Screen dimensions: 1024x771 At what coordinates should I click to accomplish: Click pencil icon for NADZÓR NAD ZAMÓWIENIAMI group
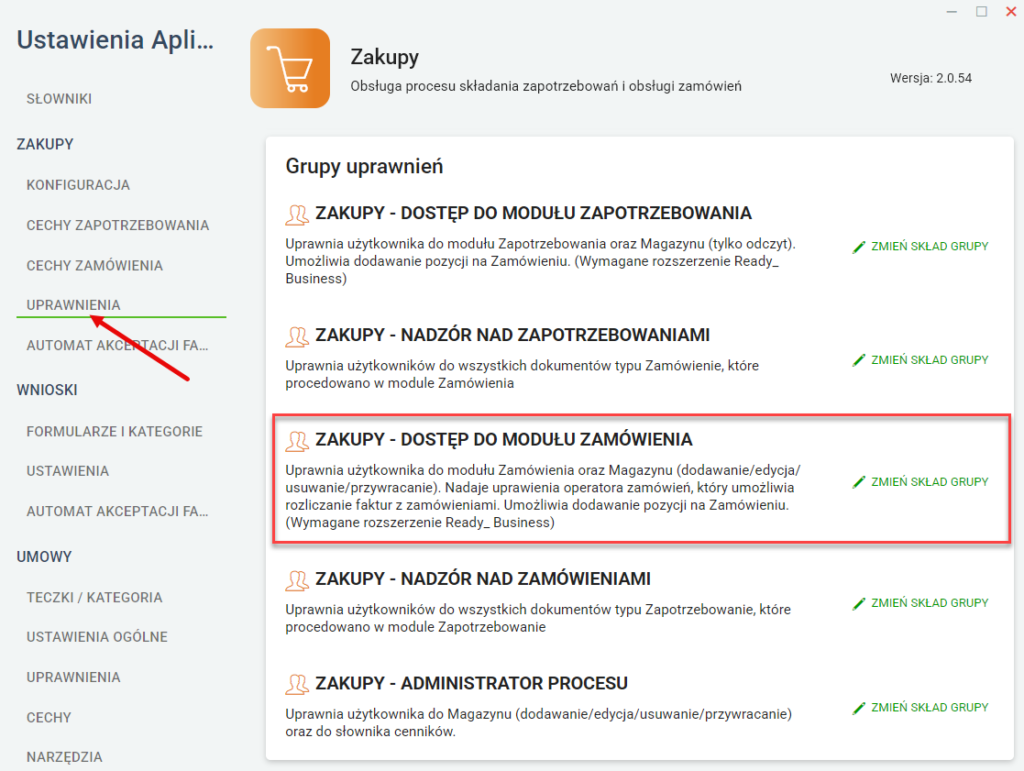(859, 603)
